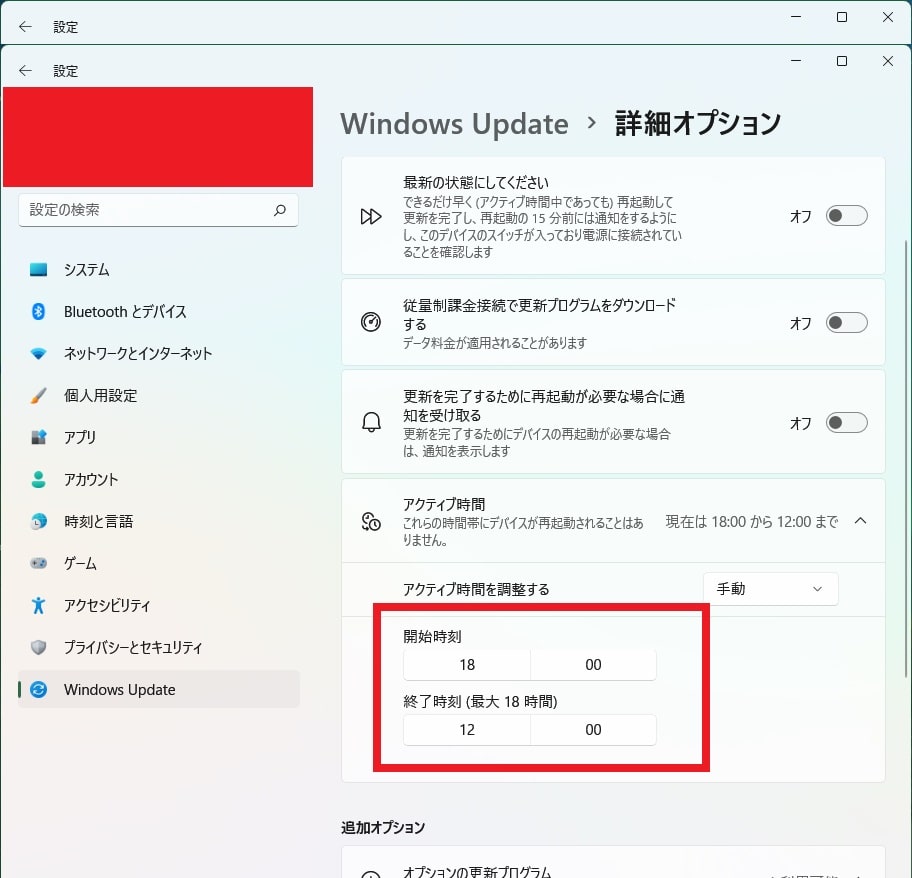Viewport: 912px width, 878px height.
Task: Select start time hour 18 picker
Action: [x=467, y=665]
